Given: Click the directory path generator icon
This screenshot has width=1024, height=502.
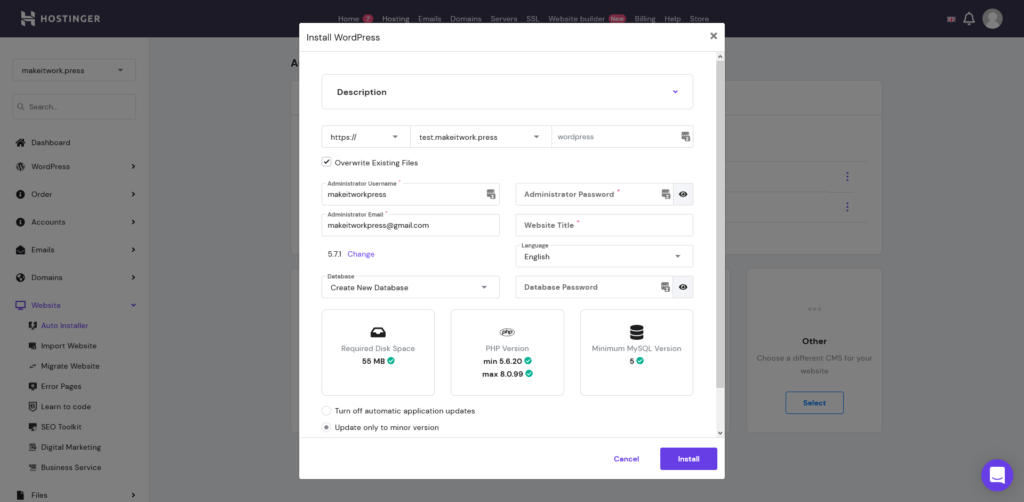Looking at the screenshot, I should coord(685,136).
